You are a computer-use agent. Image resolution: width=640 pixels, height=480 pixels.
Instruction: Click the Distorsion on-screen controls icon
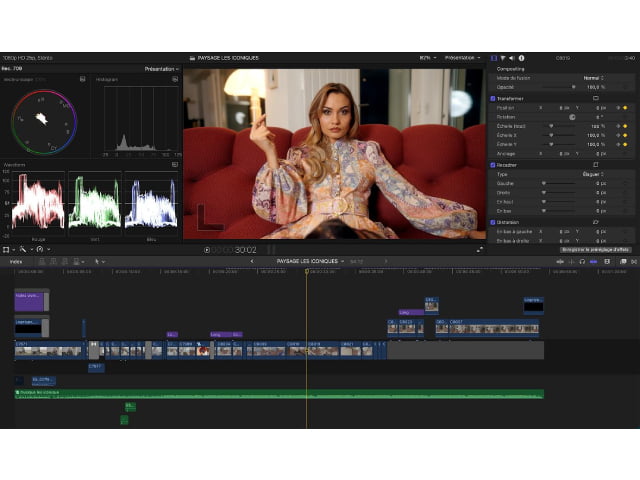point(596,222)
